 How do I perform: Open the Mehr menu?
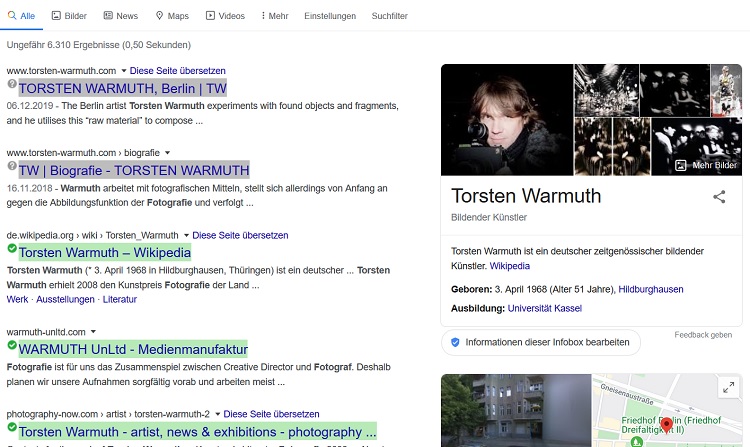click(275, 16)
